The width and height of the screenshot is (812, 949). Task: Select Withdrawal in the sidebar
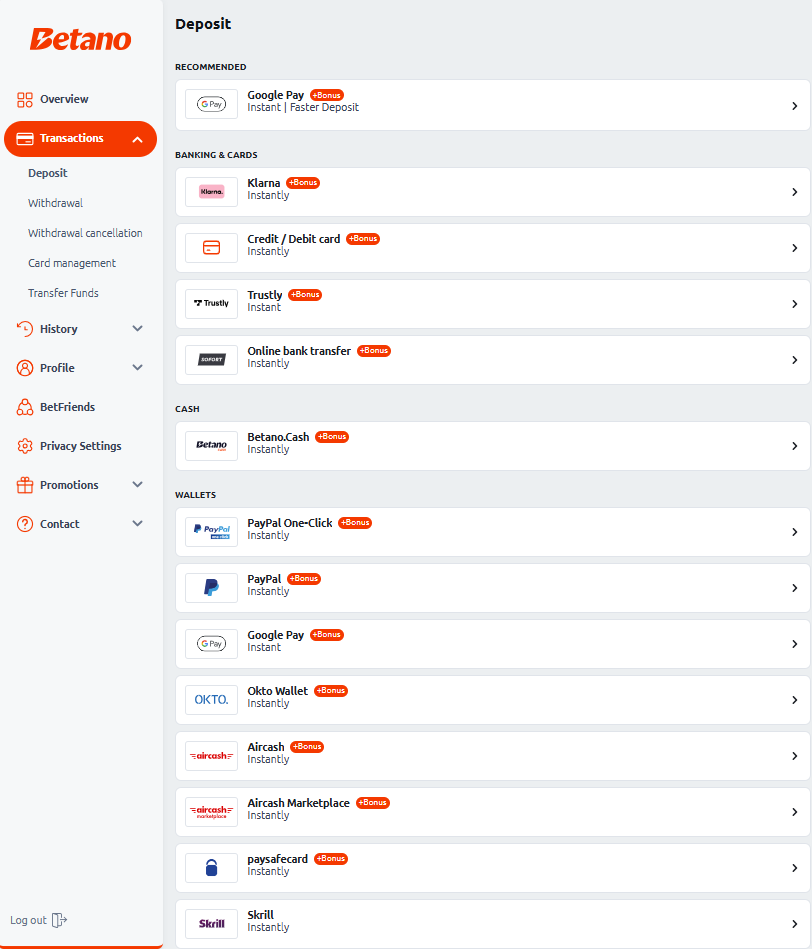click(56, 203)
